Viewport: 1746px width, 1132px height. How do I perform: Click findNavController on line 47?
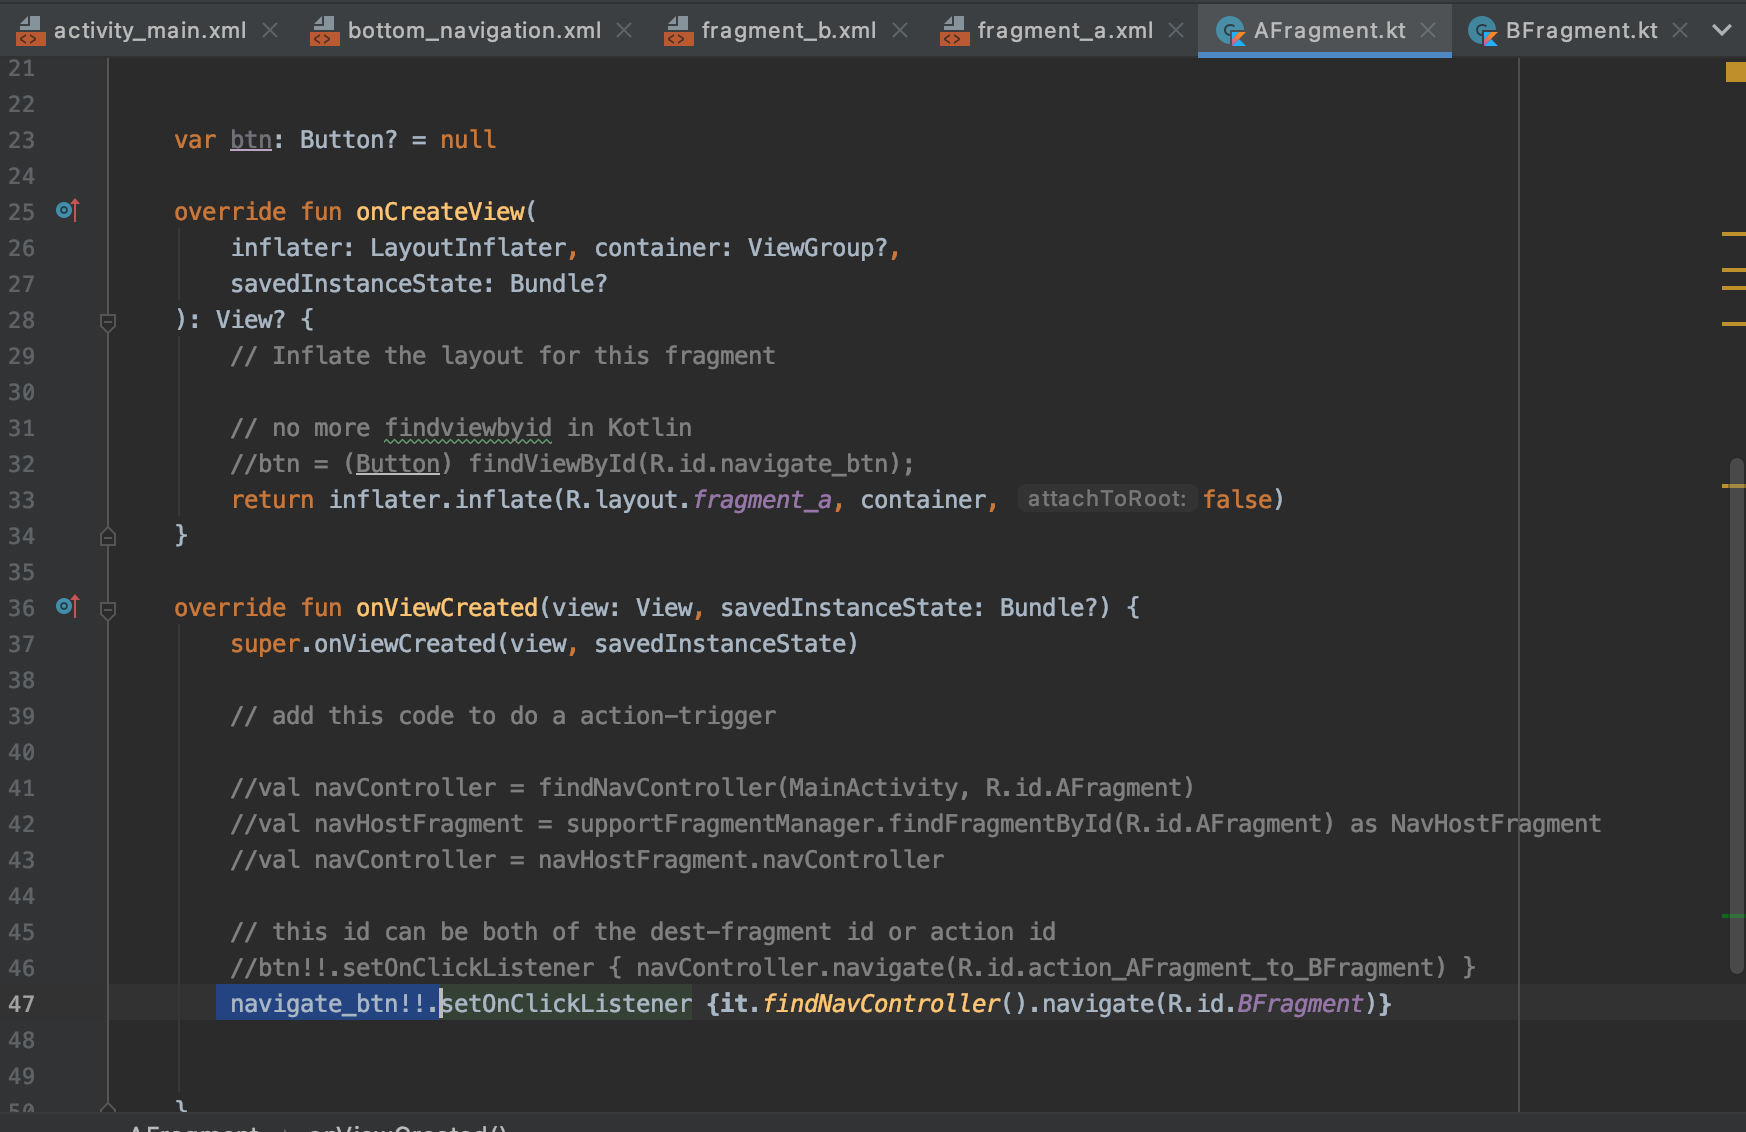tap(881, 1003)
